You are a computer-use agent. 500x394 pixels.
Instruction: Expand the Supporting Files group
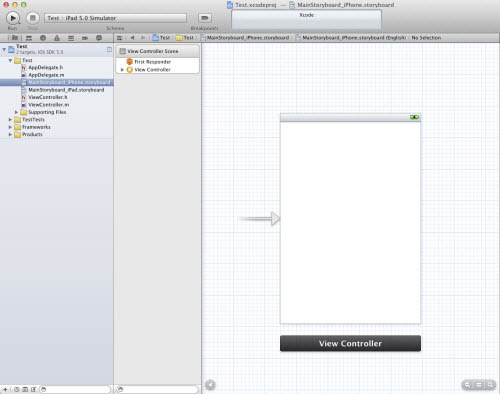16,112
